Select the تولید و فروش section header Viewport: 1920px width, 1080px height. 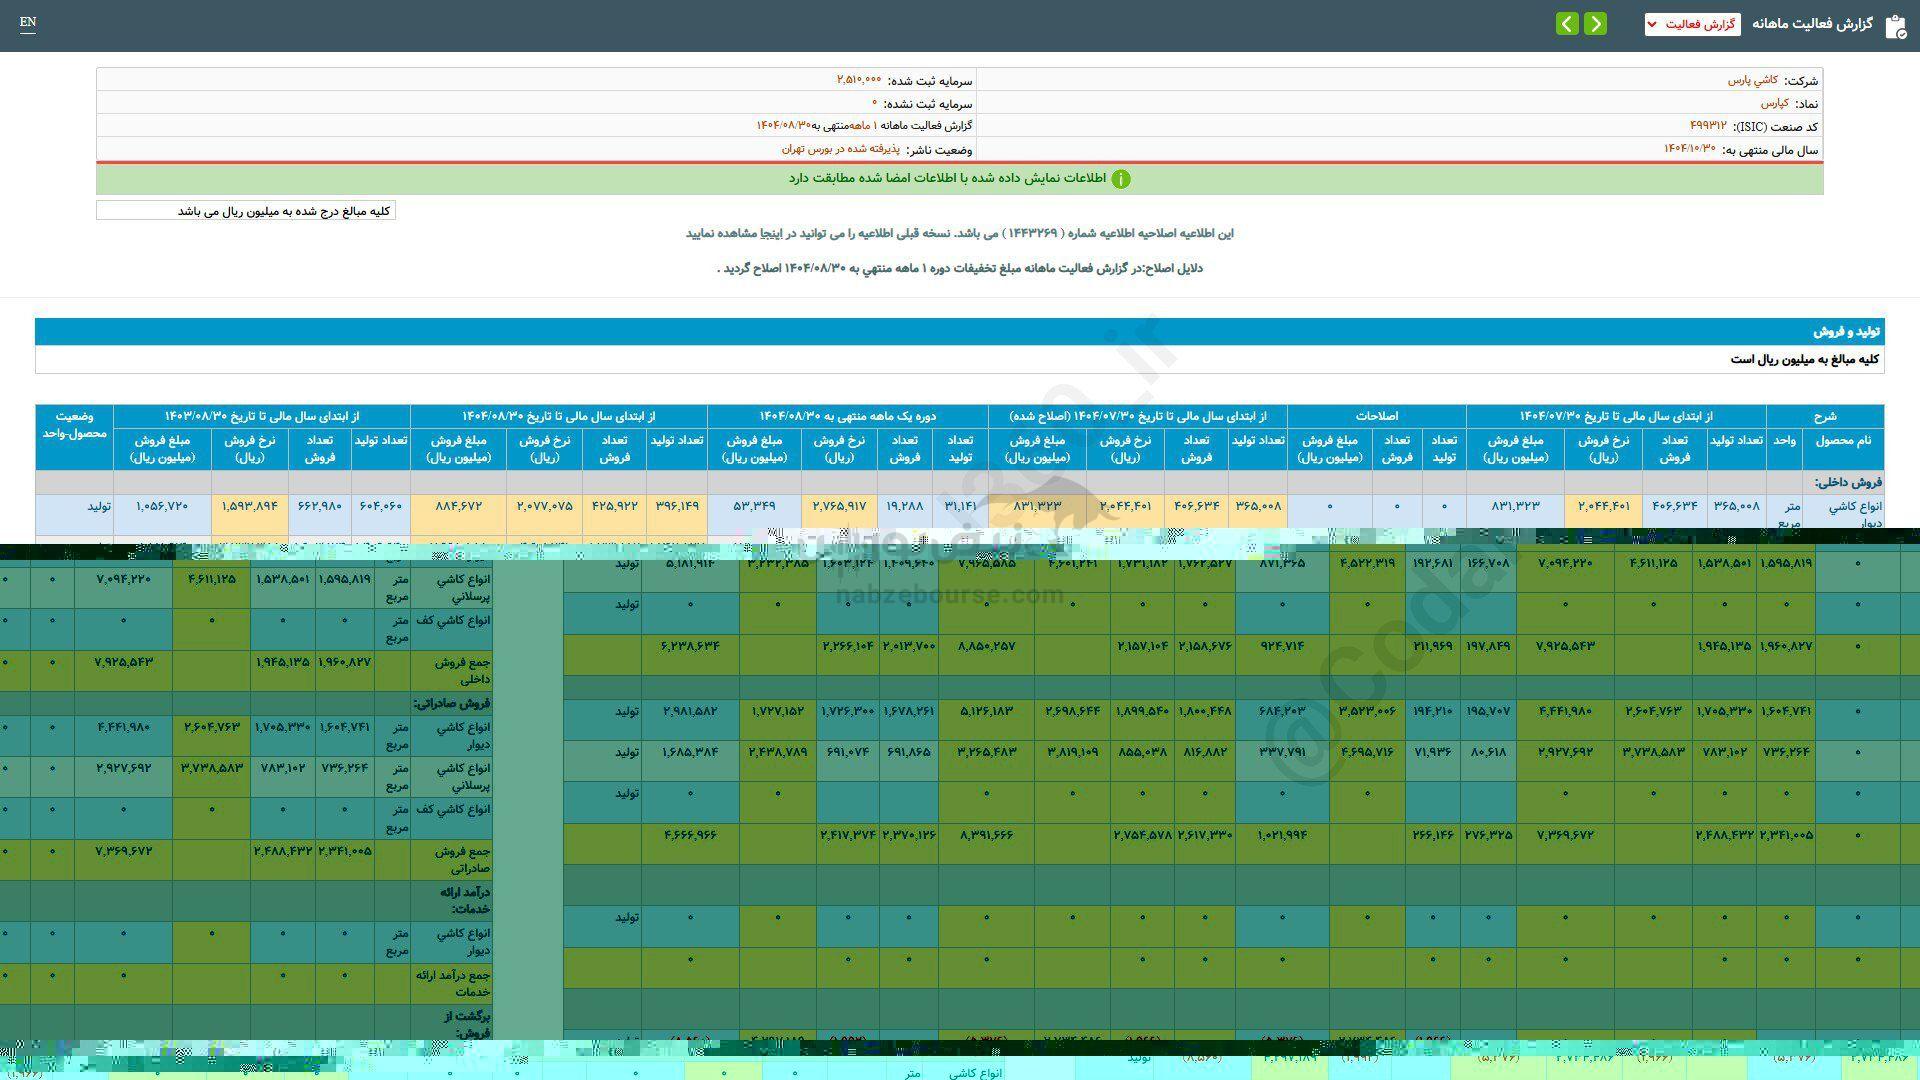pyautogui.click(x=1847, y=331)
